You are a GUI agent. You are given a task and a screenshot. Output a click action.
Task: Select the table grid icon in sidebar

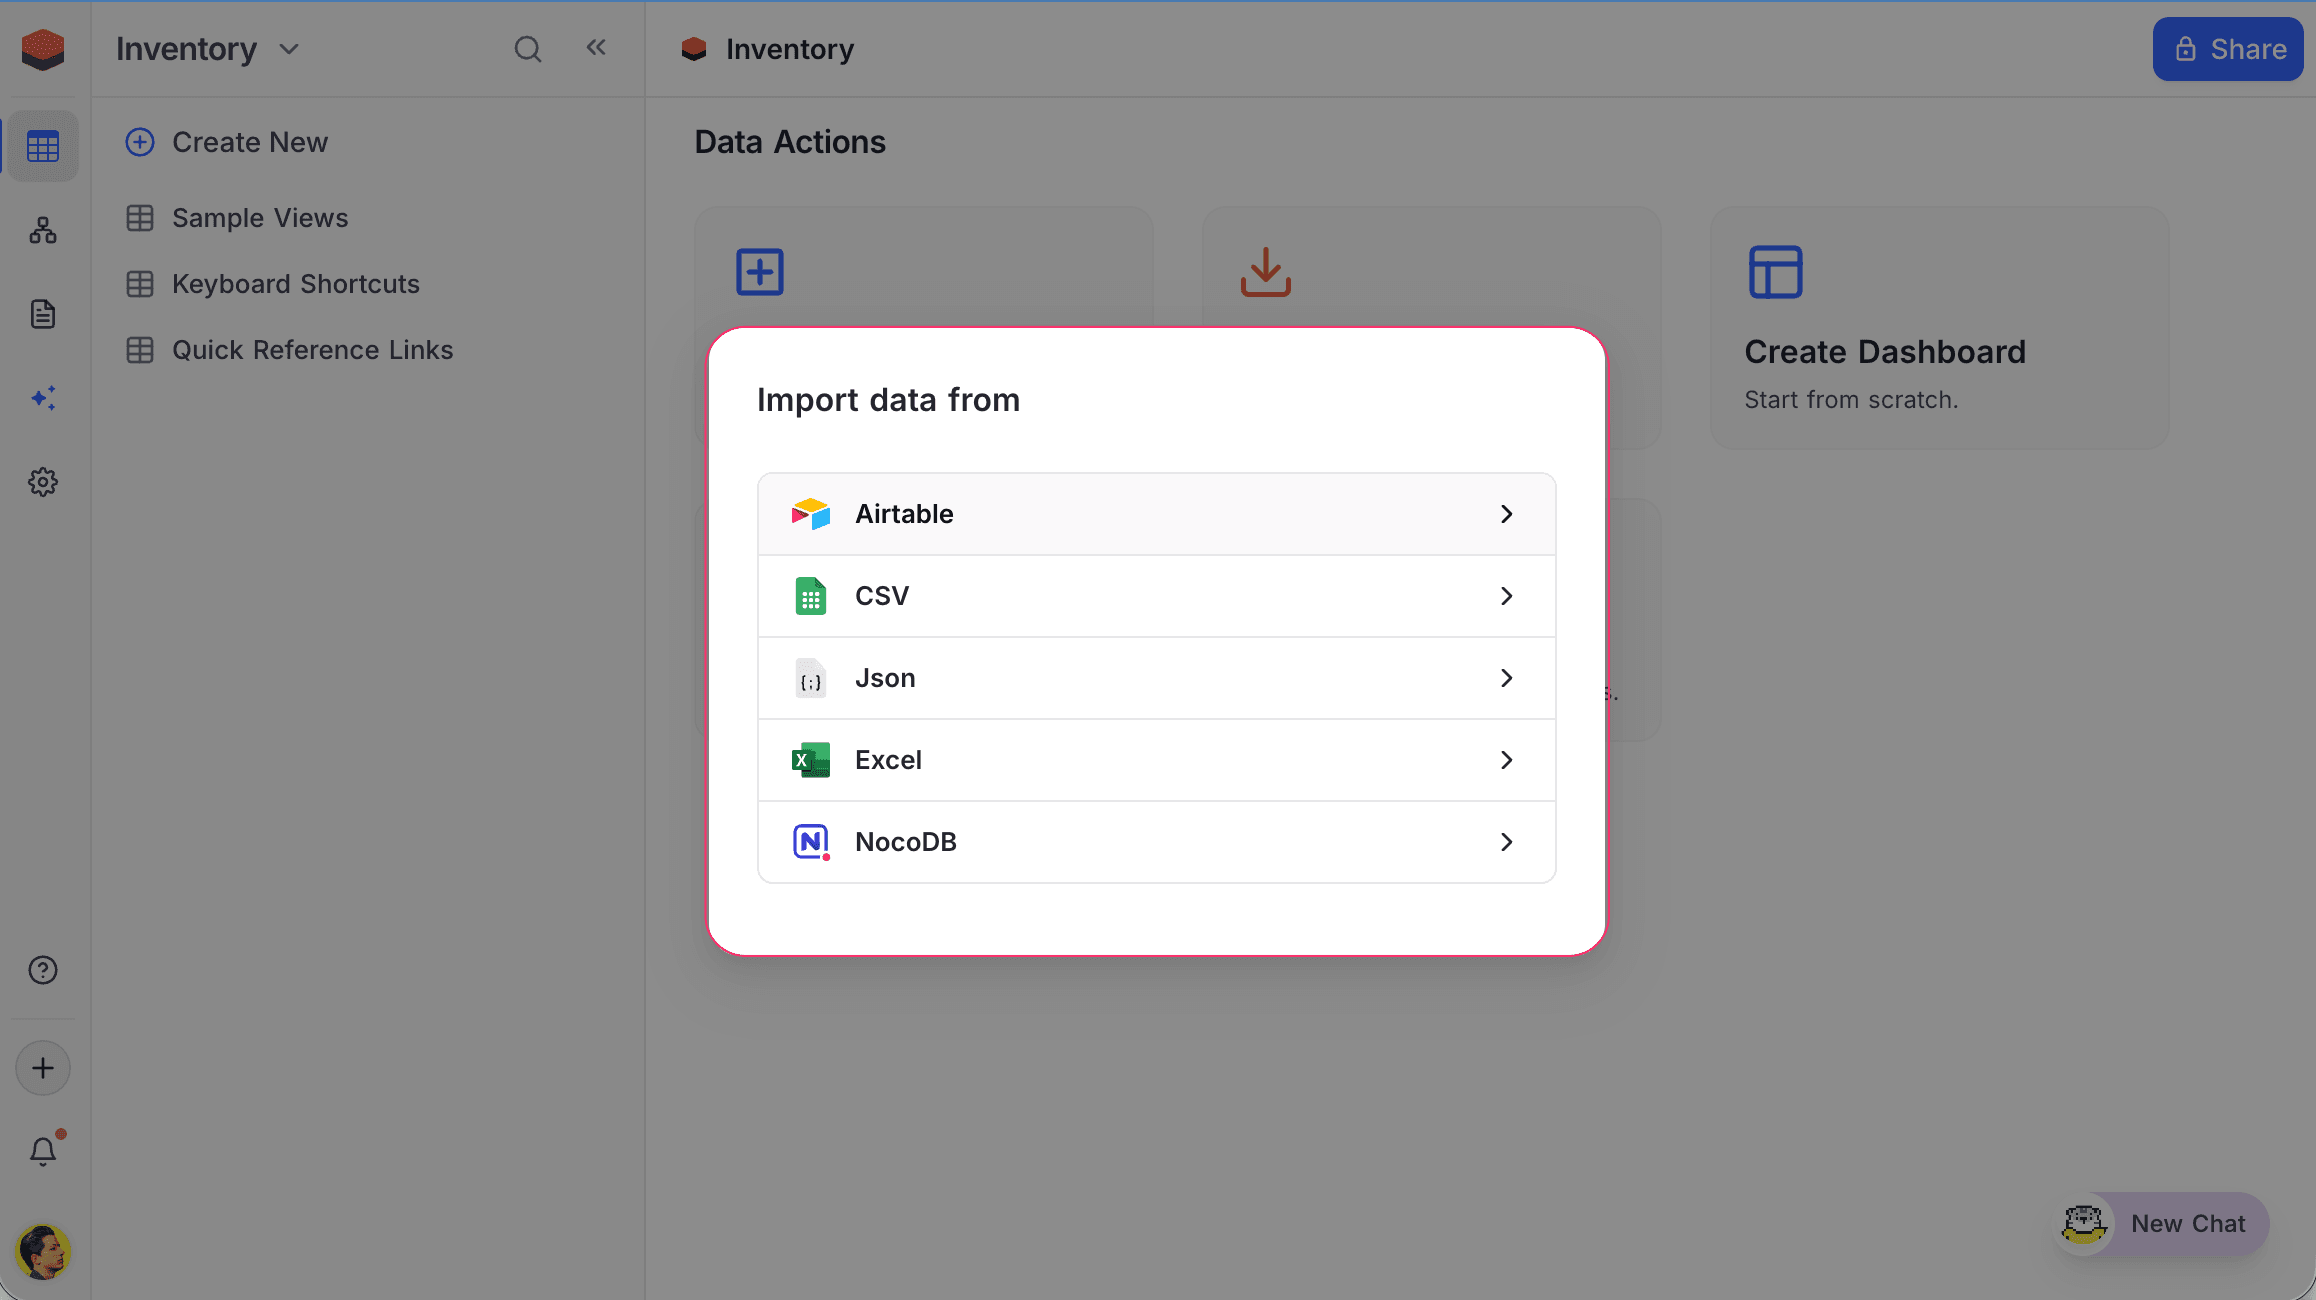[x=43, y=146]
